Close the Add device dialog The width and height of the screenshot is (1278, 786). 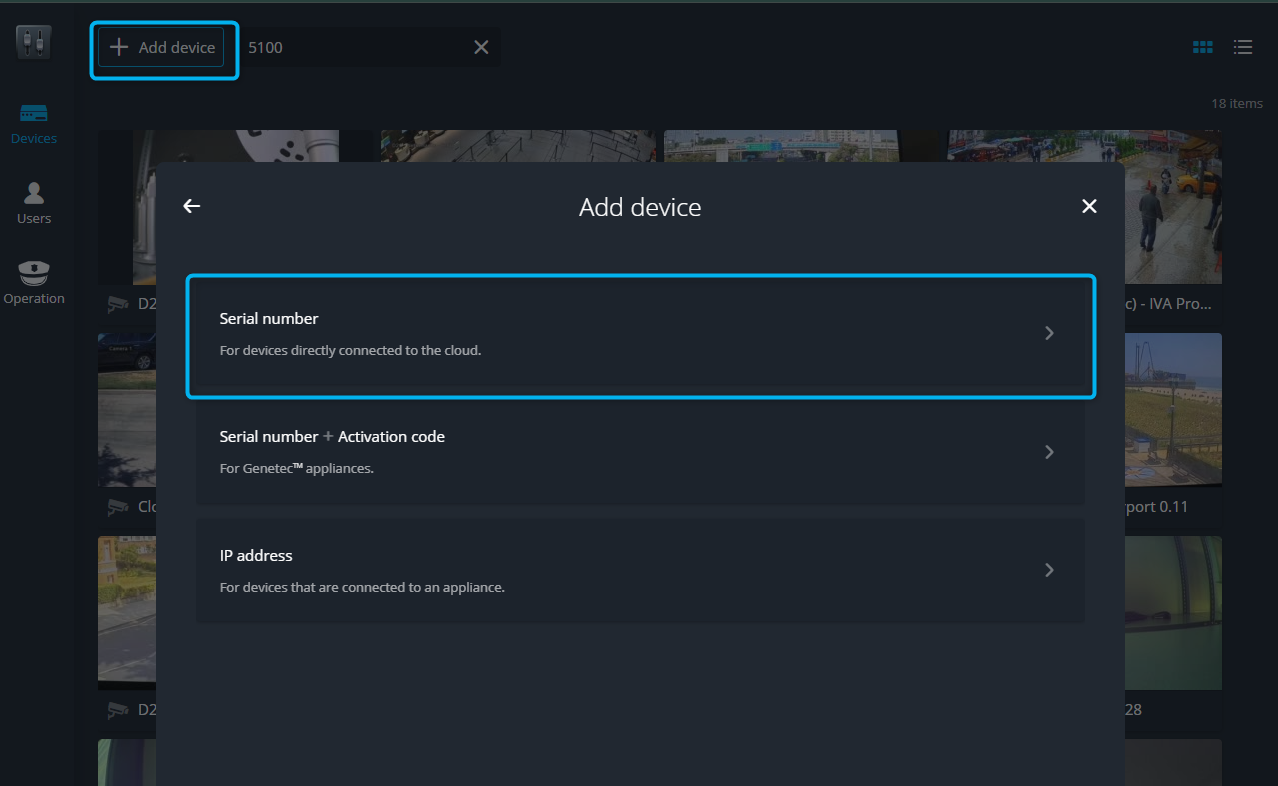(1089, 206)
